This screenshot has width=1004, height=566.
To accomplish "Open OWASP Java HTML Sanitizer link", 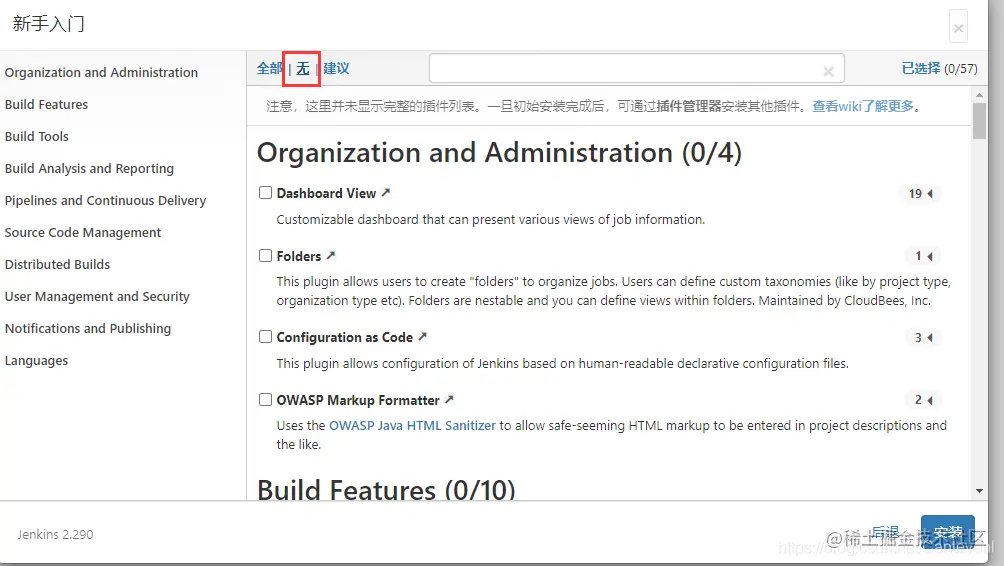I will [x=412, y=425].
